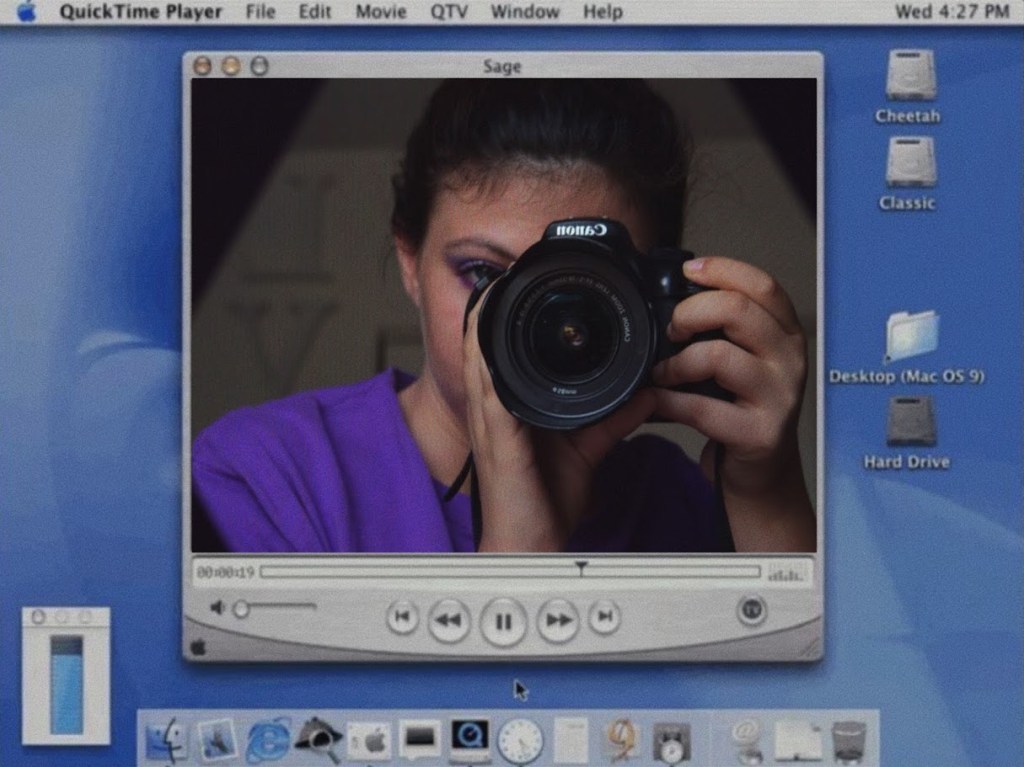
Task: Select the Cheetah drive on the desktop
Action: tap(910, 76)
